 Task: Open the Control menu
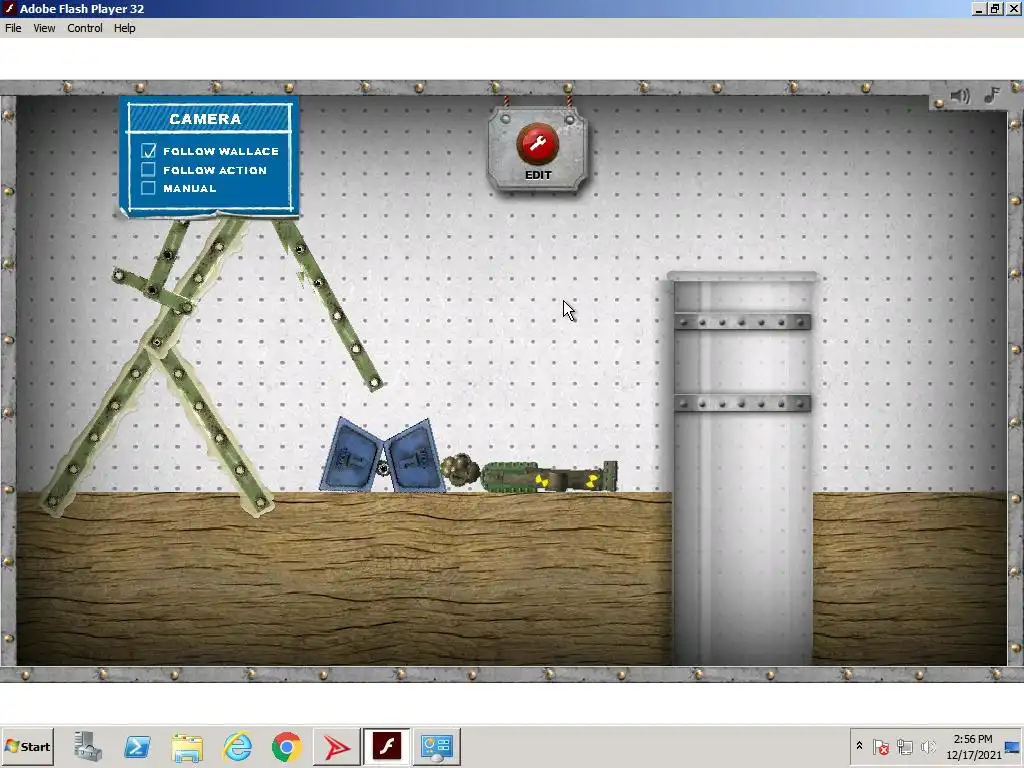pos(85,28)
